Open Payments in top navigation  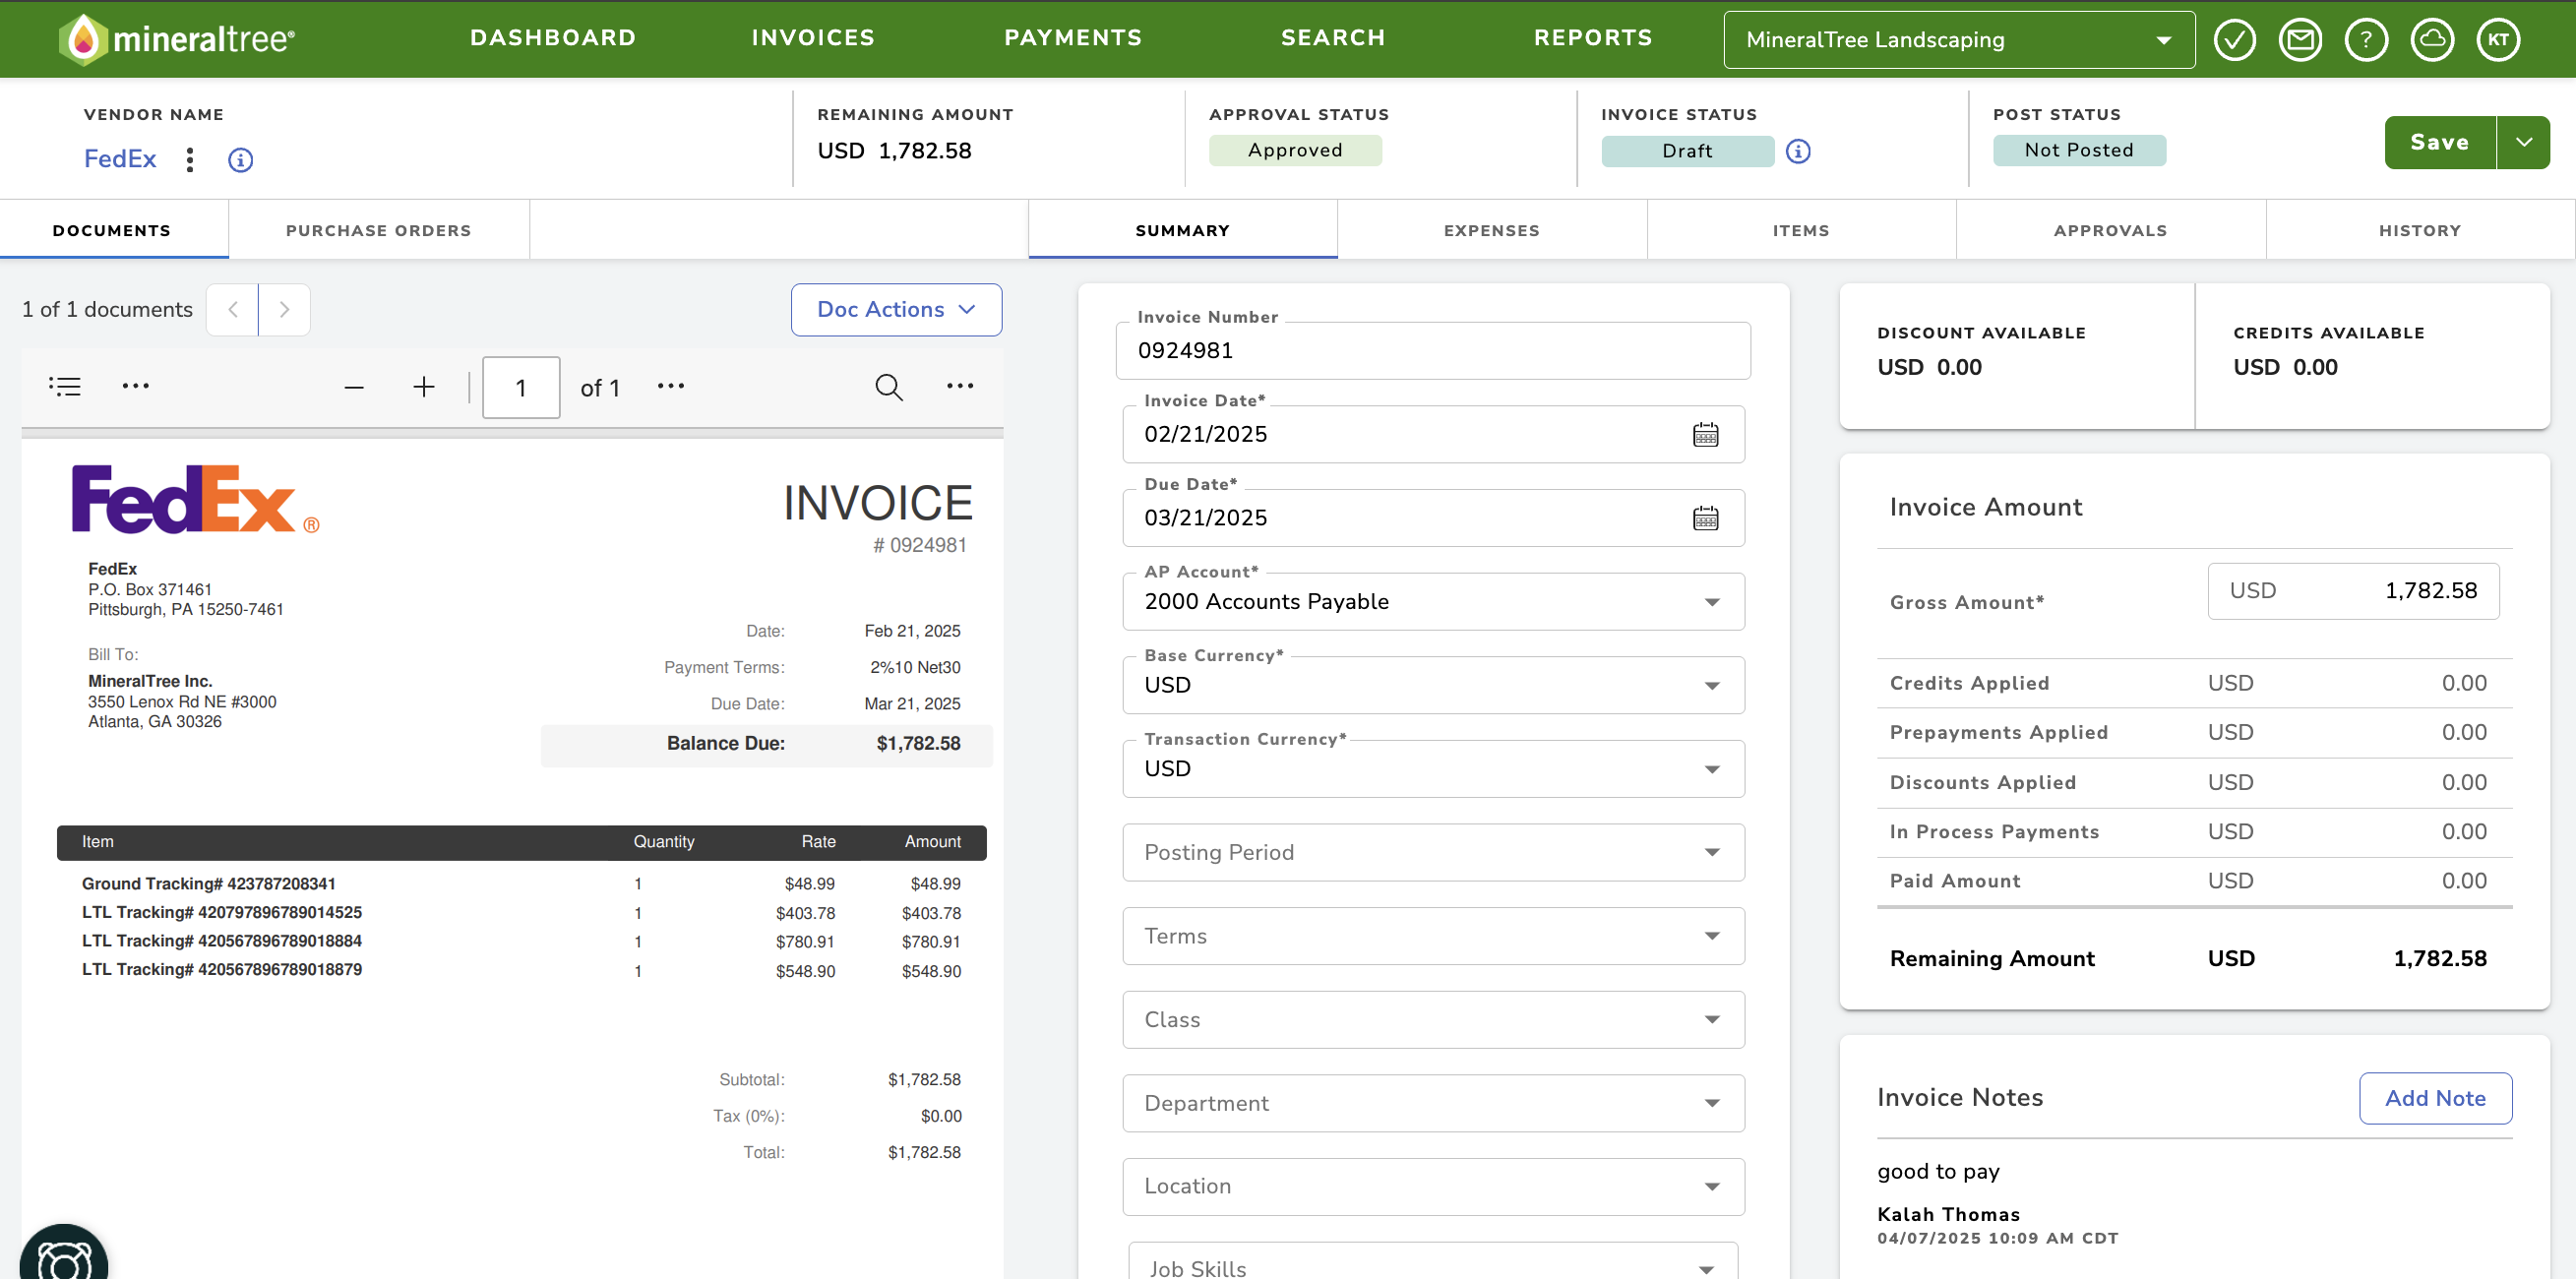[1073, 38]
